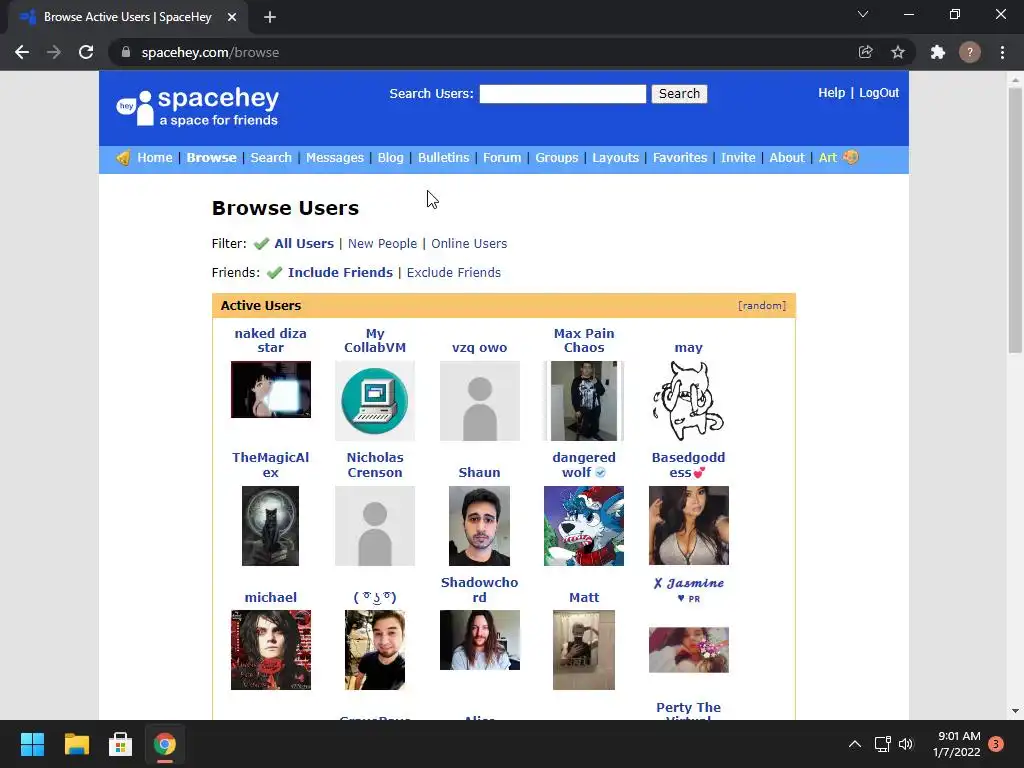The width and height of the screenshot is (1024, 768).
Task: Open Chrome three-dot menu
Action: (x=1002, y=52)
